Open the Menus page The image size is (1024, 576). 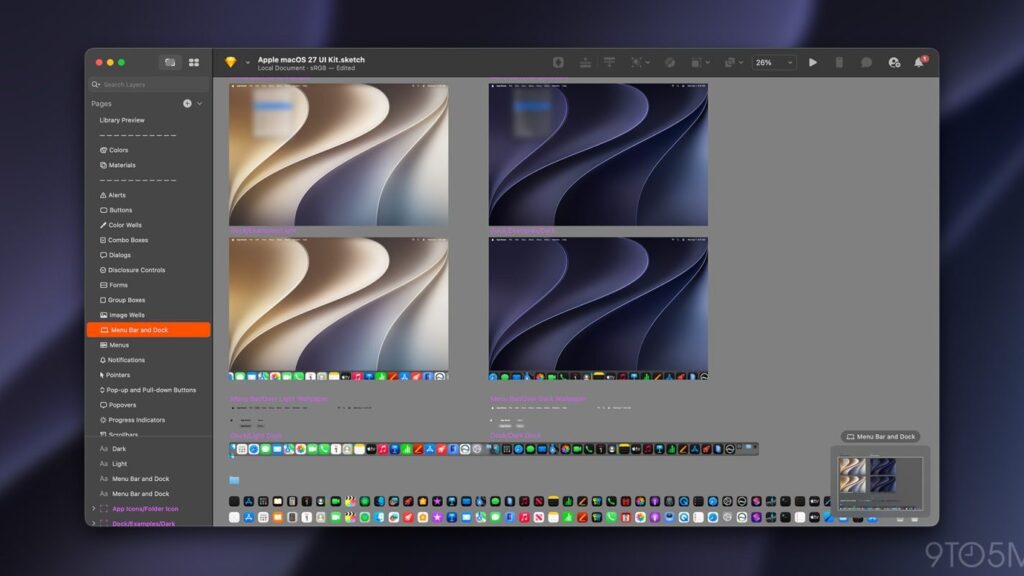click(115, 345)
